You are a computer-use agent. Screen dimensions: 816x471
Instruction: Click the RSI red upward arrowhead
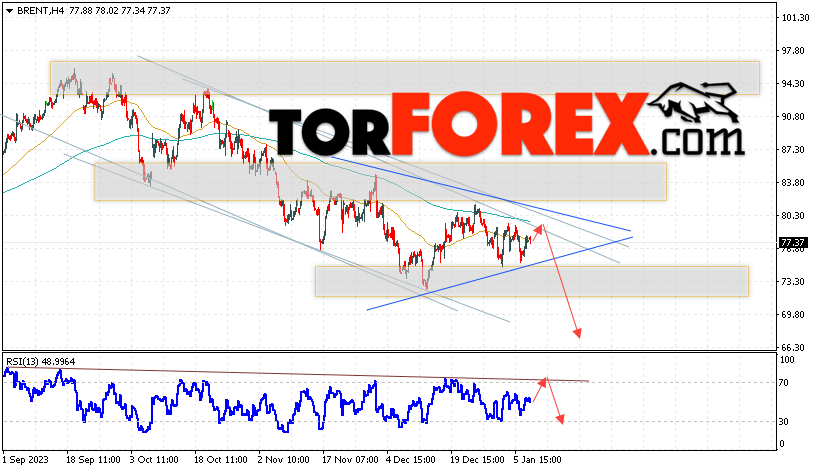542,382
